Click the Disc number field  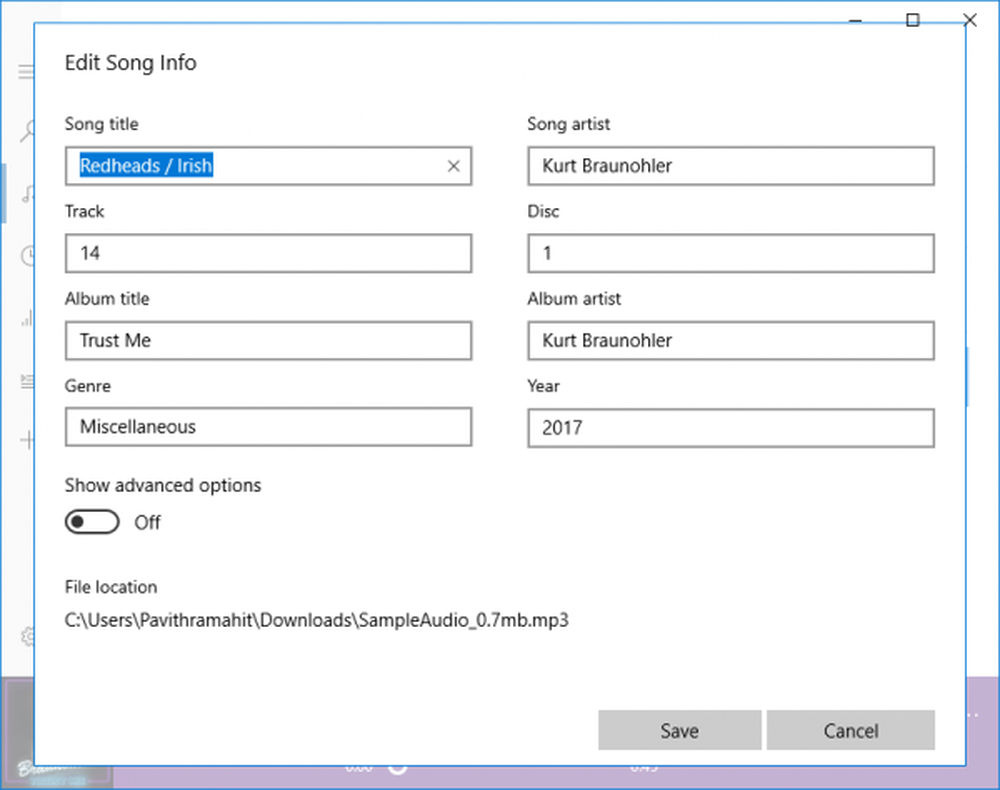point(730,254)
